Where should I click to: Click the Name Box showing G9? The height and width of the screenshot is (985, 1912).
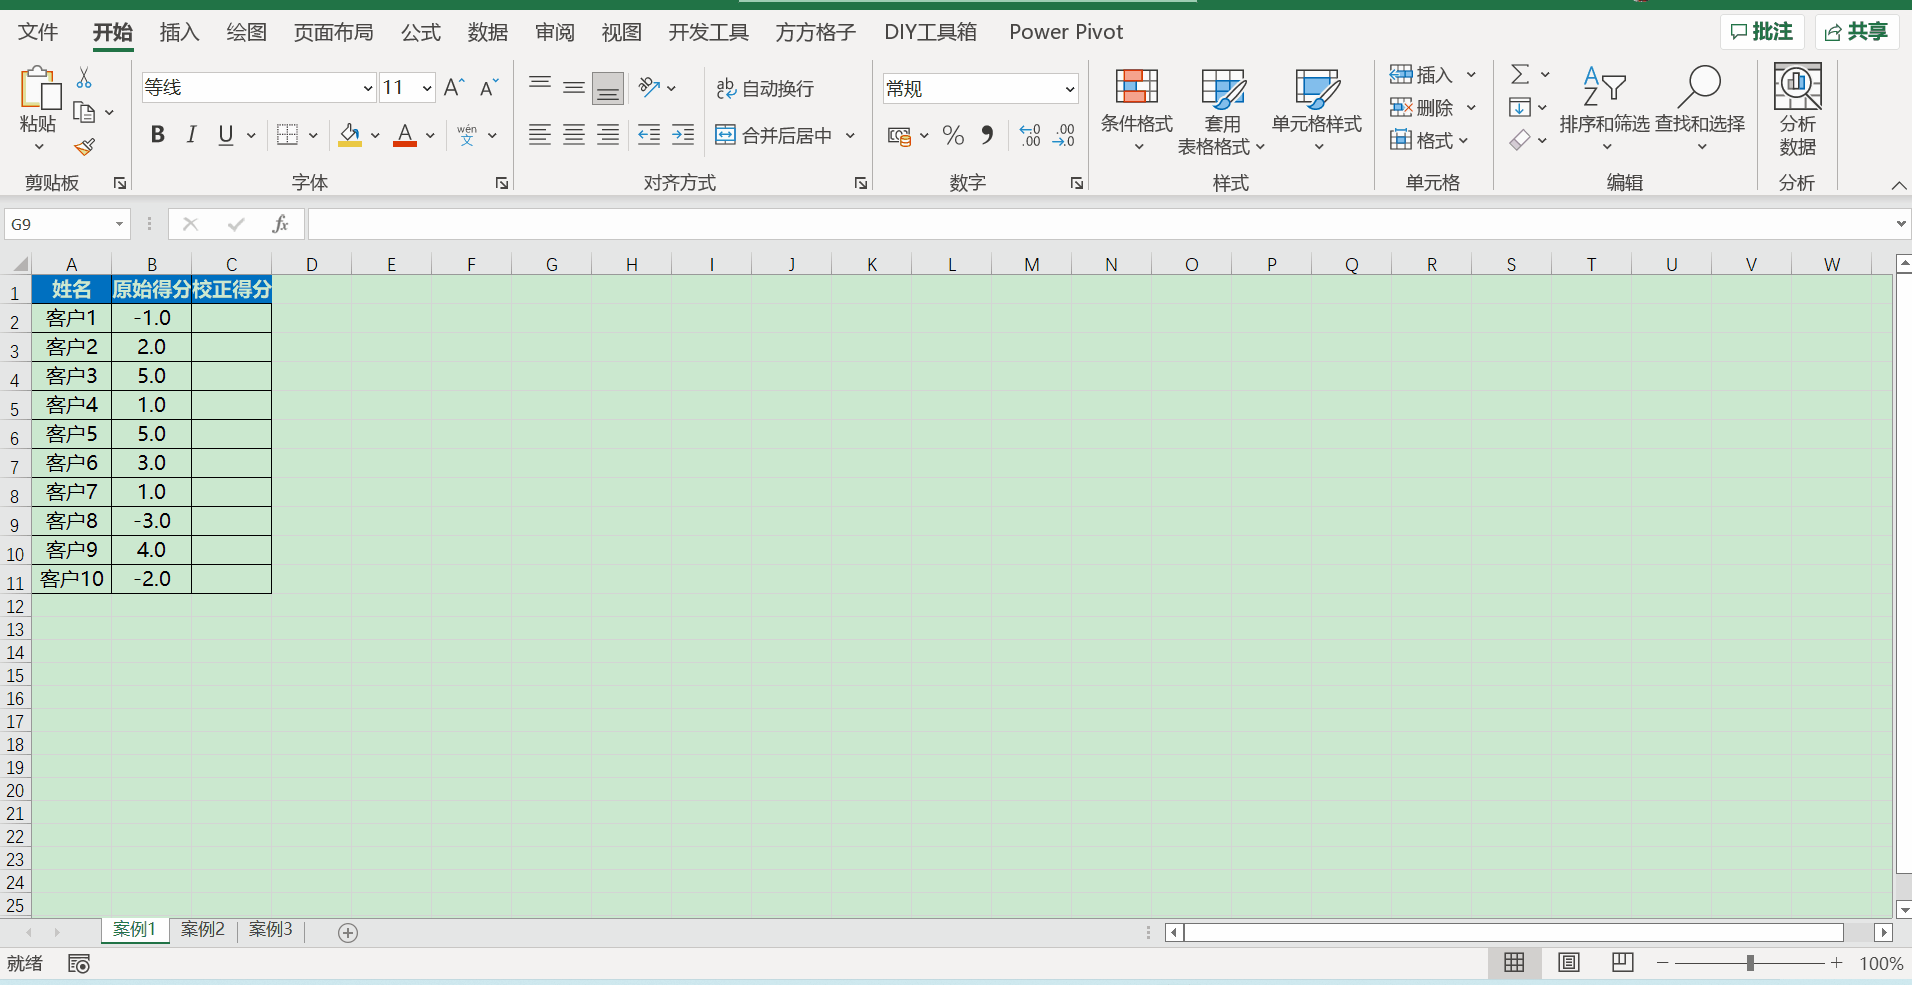60,224
